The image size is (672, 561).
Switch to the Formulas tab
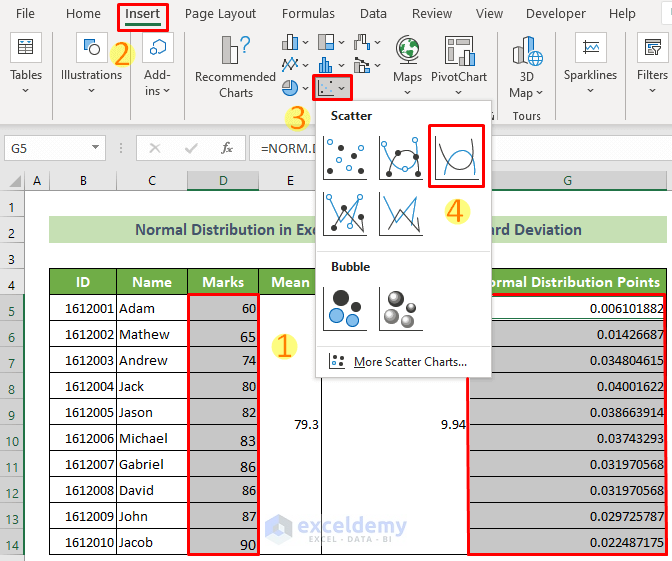308,14
